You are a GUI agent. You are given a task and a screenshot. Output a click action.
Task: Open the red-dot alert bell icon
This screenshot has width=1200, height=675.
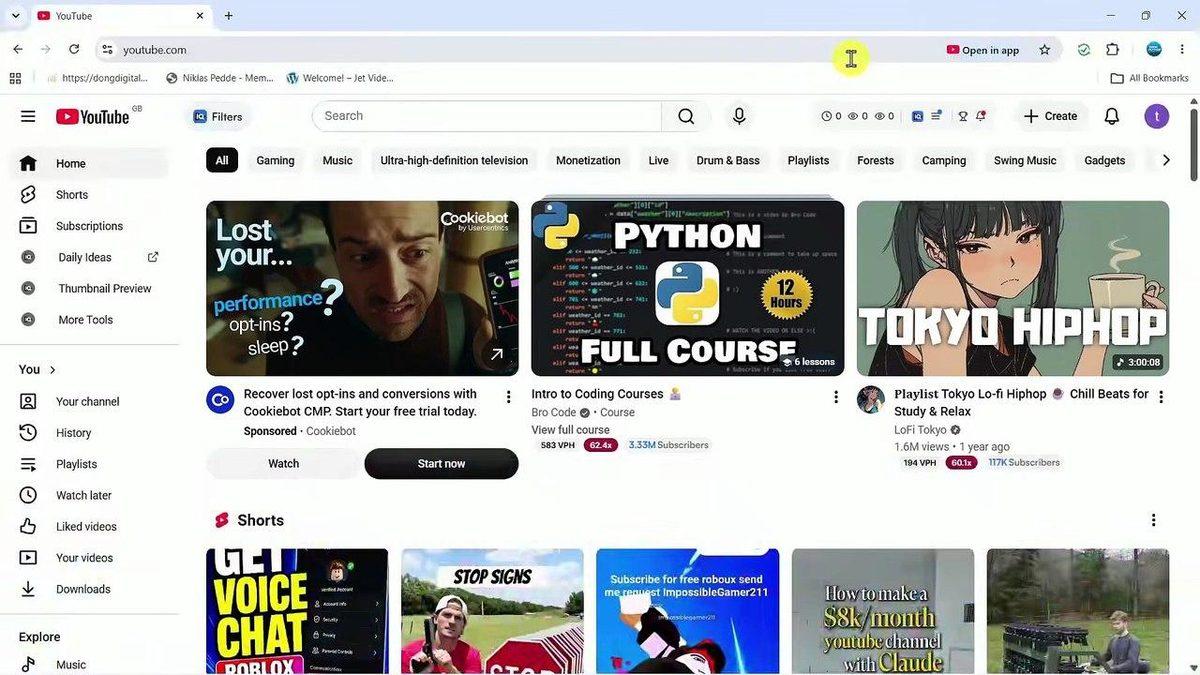[981, 116]
